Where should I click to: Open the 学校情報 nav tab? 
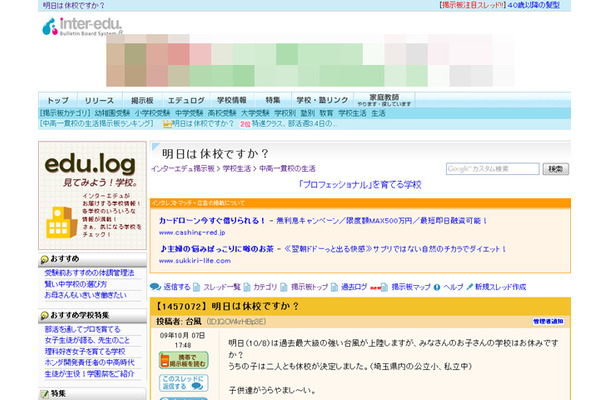(232, 100)
